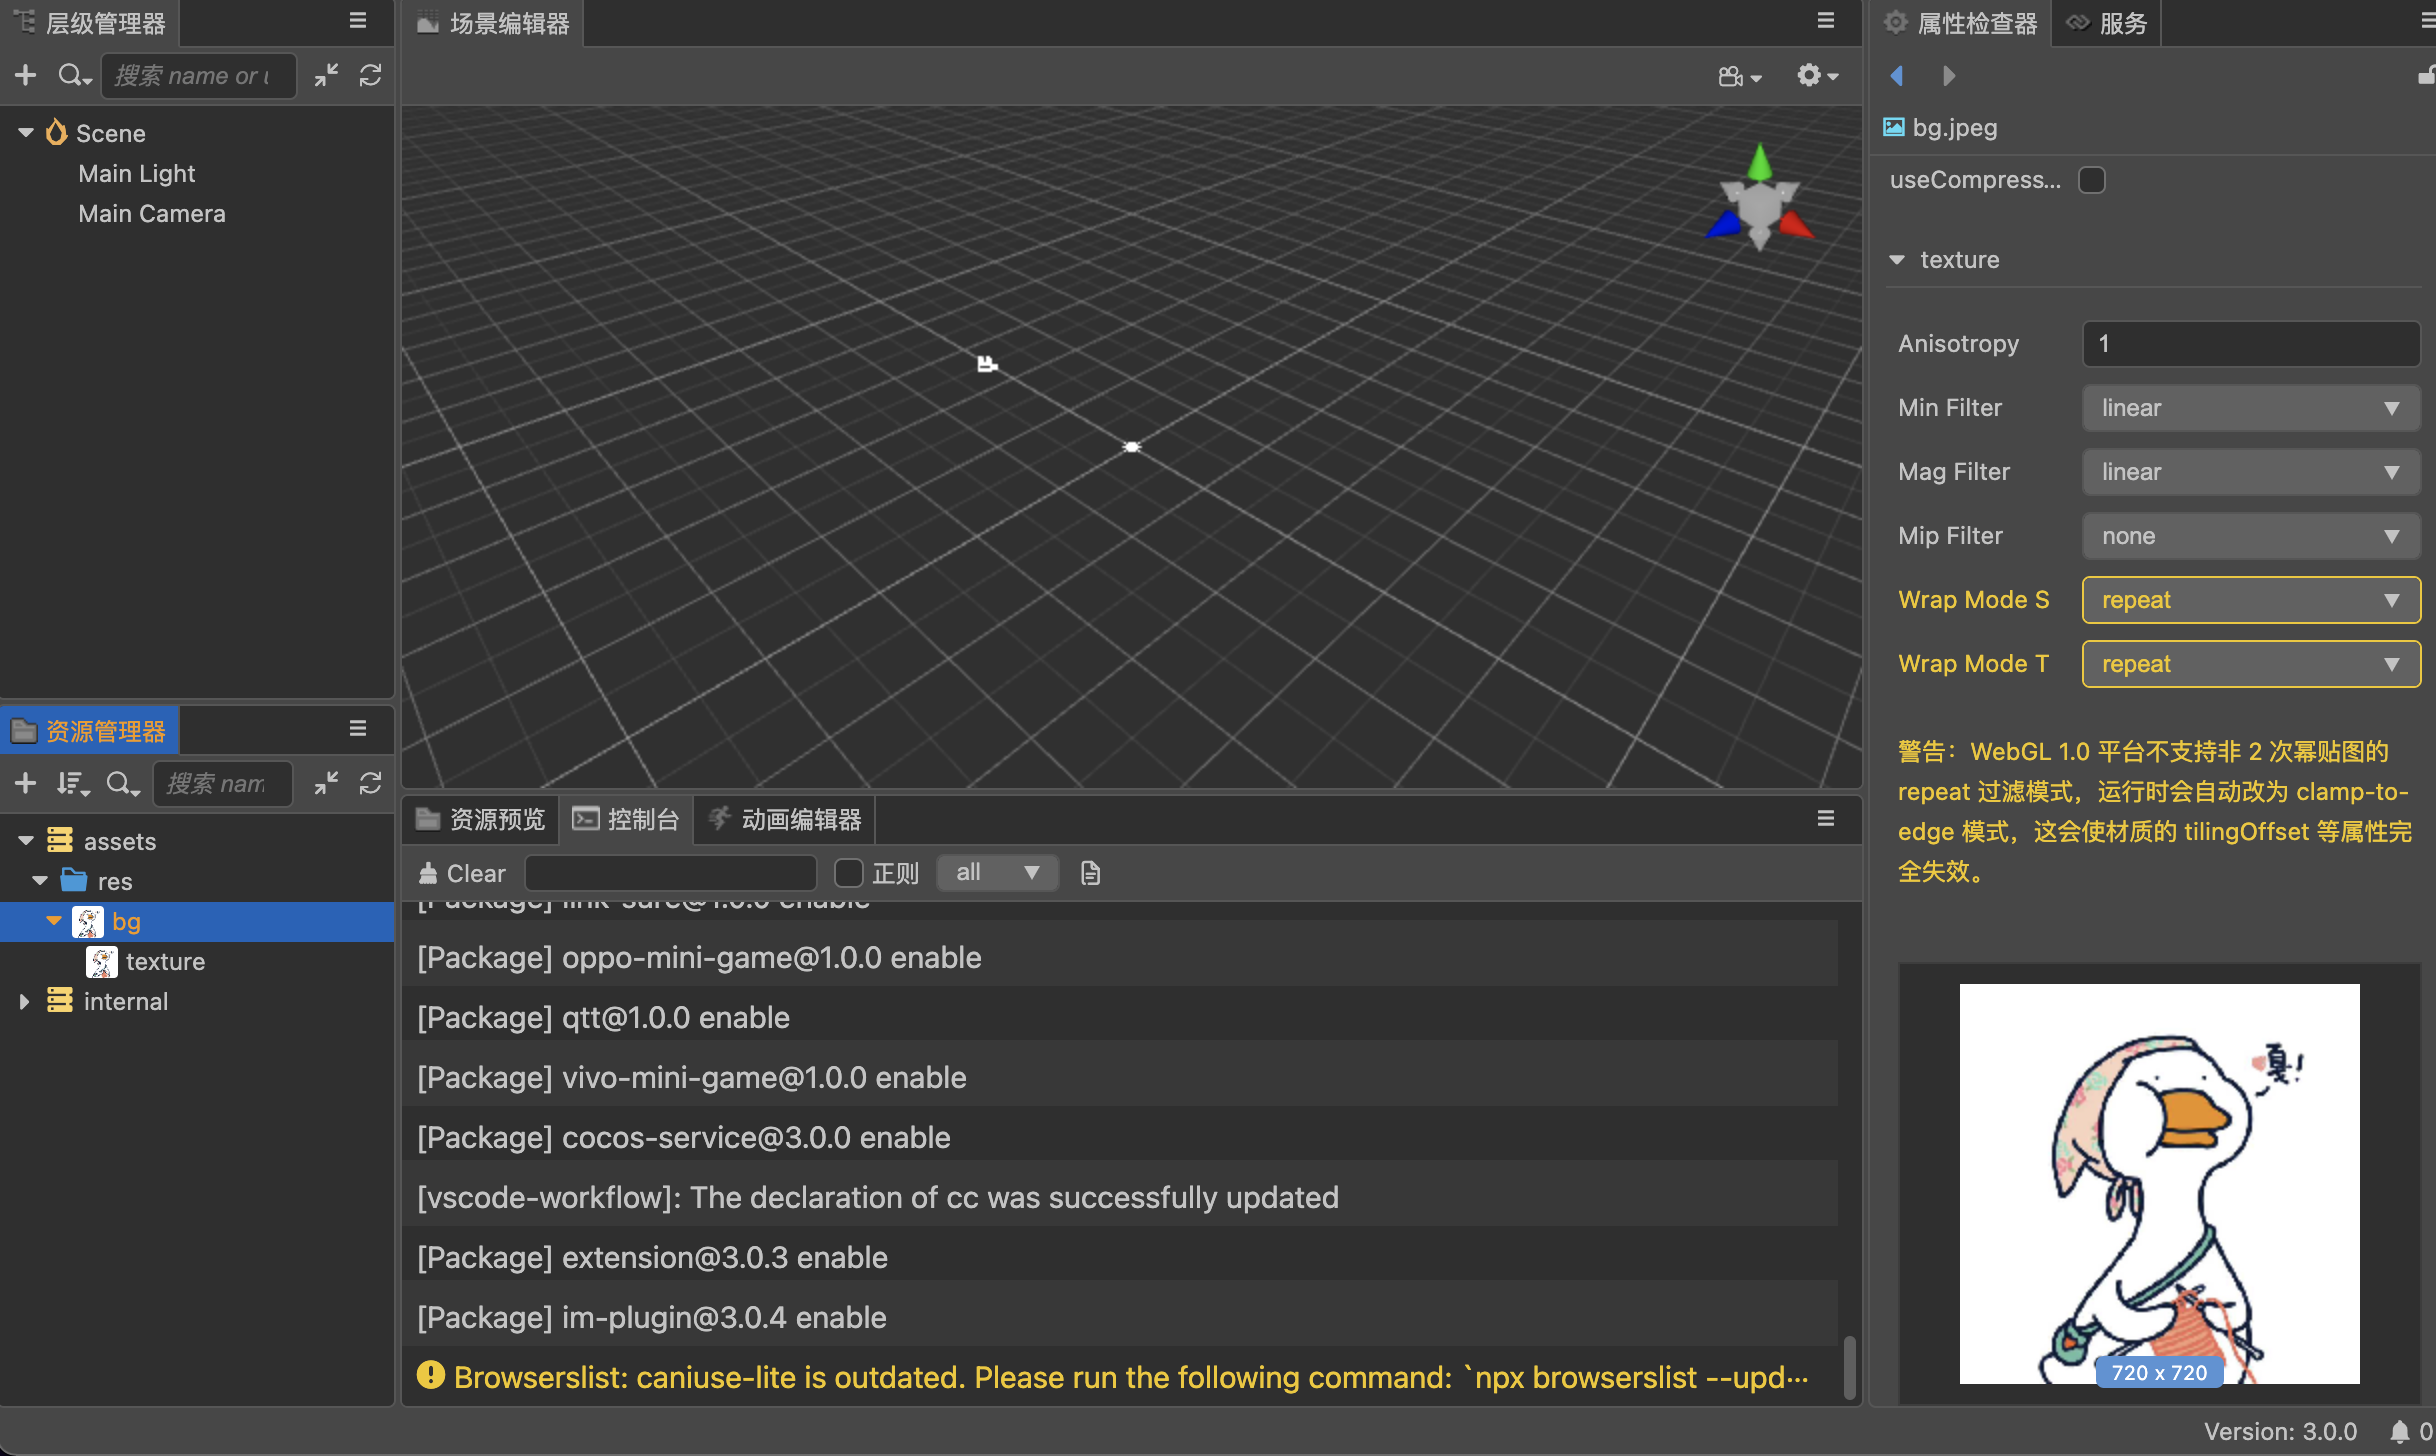
Task: Select the bg image asset
Action: coord(197,921)
